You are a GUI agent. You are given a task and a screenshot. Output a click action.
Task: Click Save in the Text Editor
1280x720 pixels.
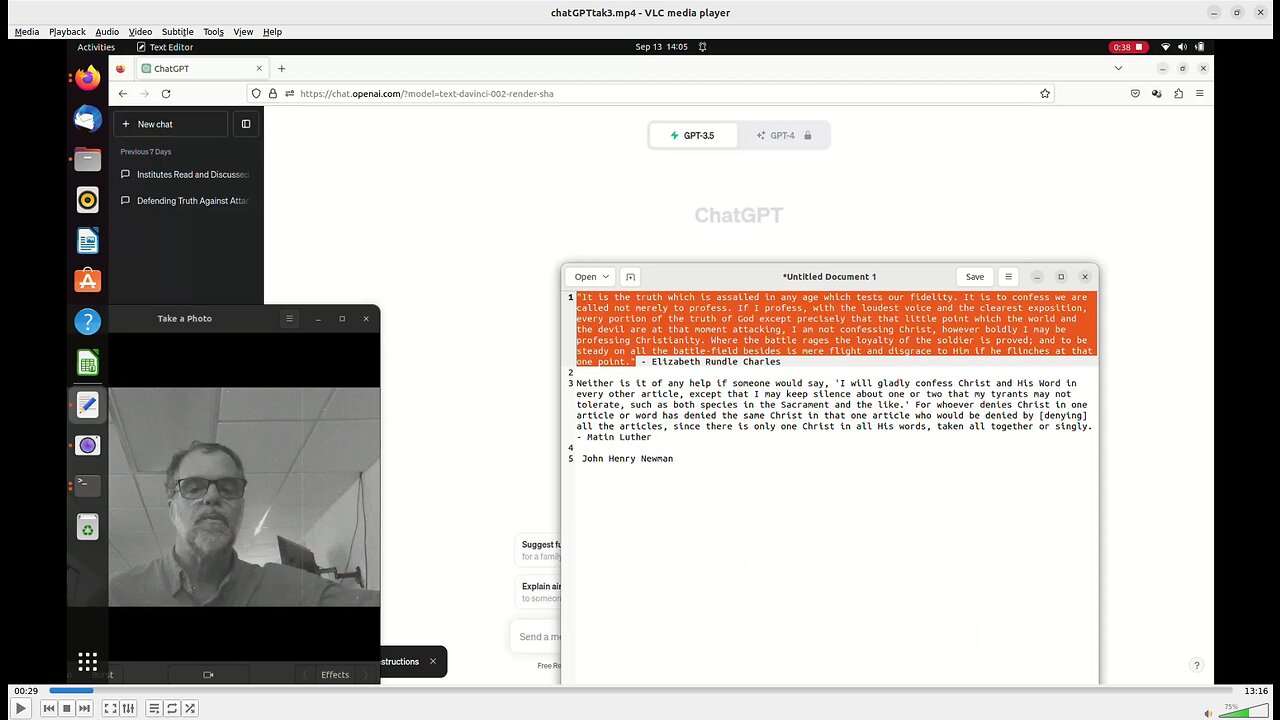click(x=975, y=277)
